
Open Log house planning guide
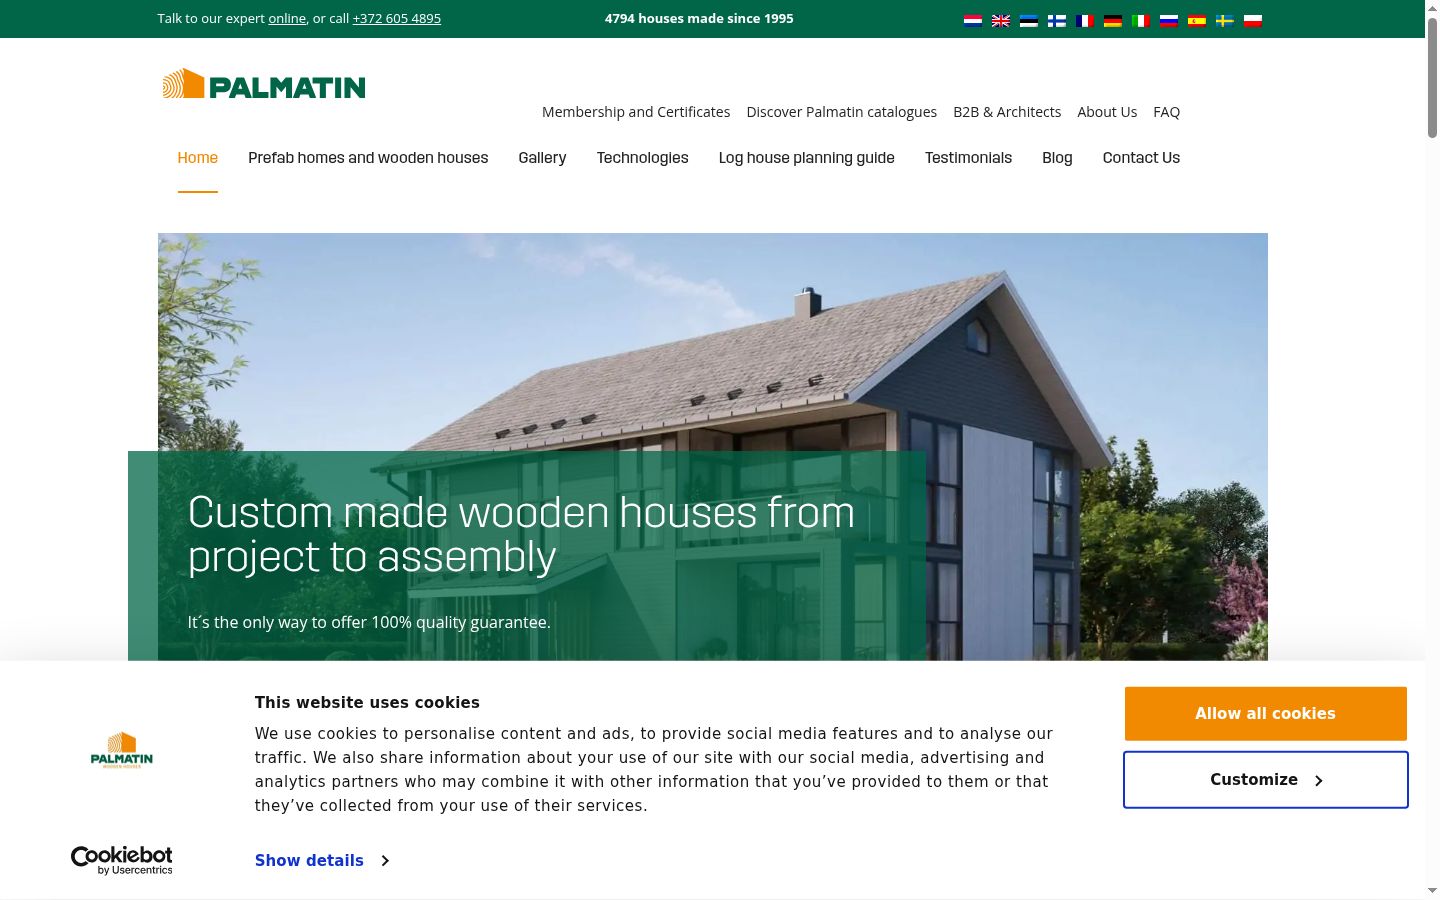[807, 158]
